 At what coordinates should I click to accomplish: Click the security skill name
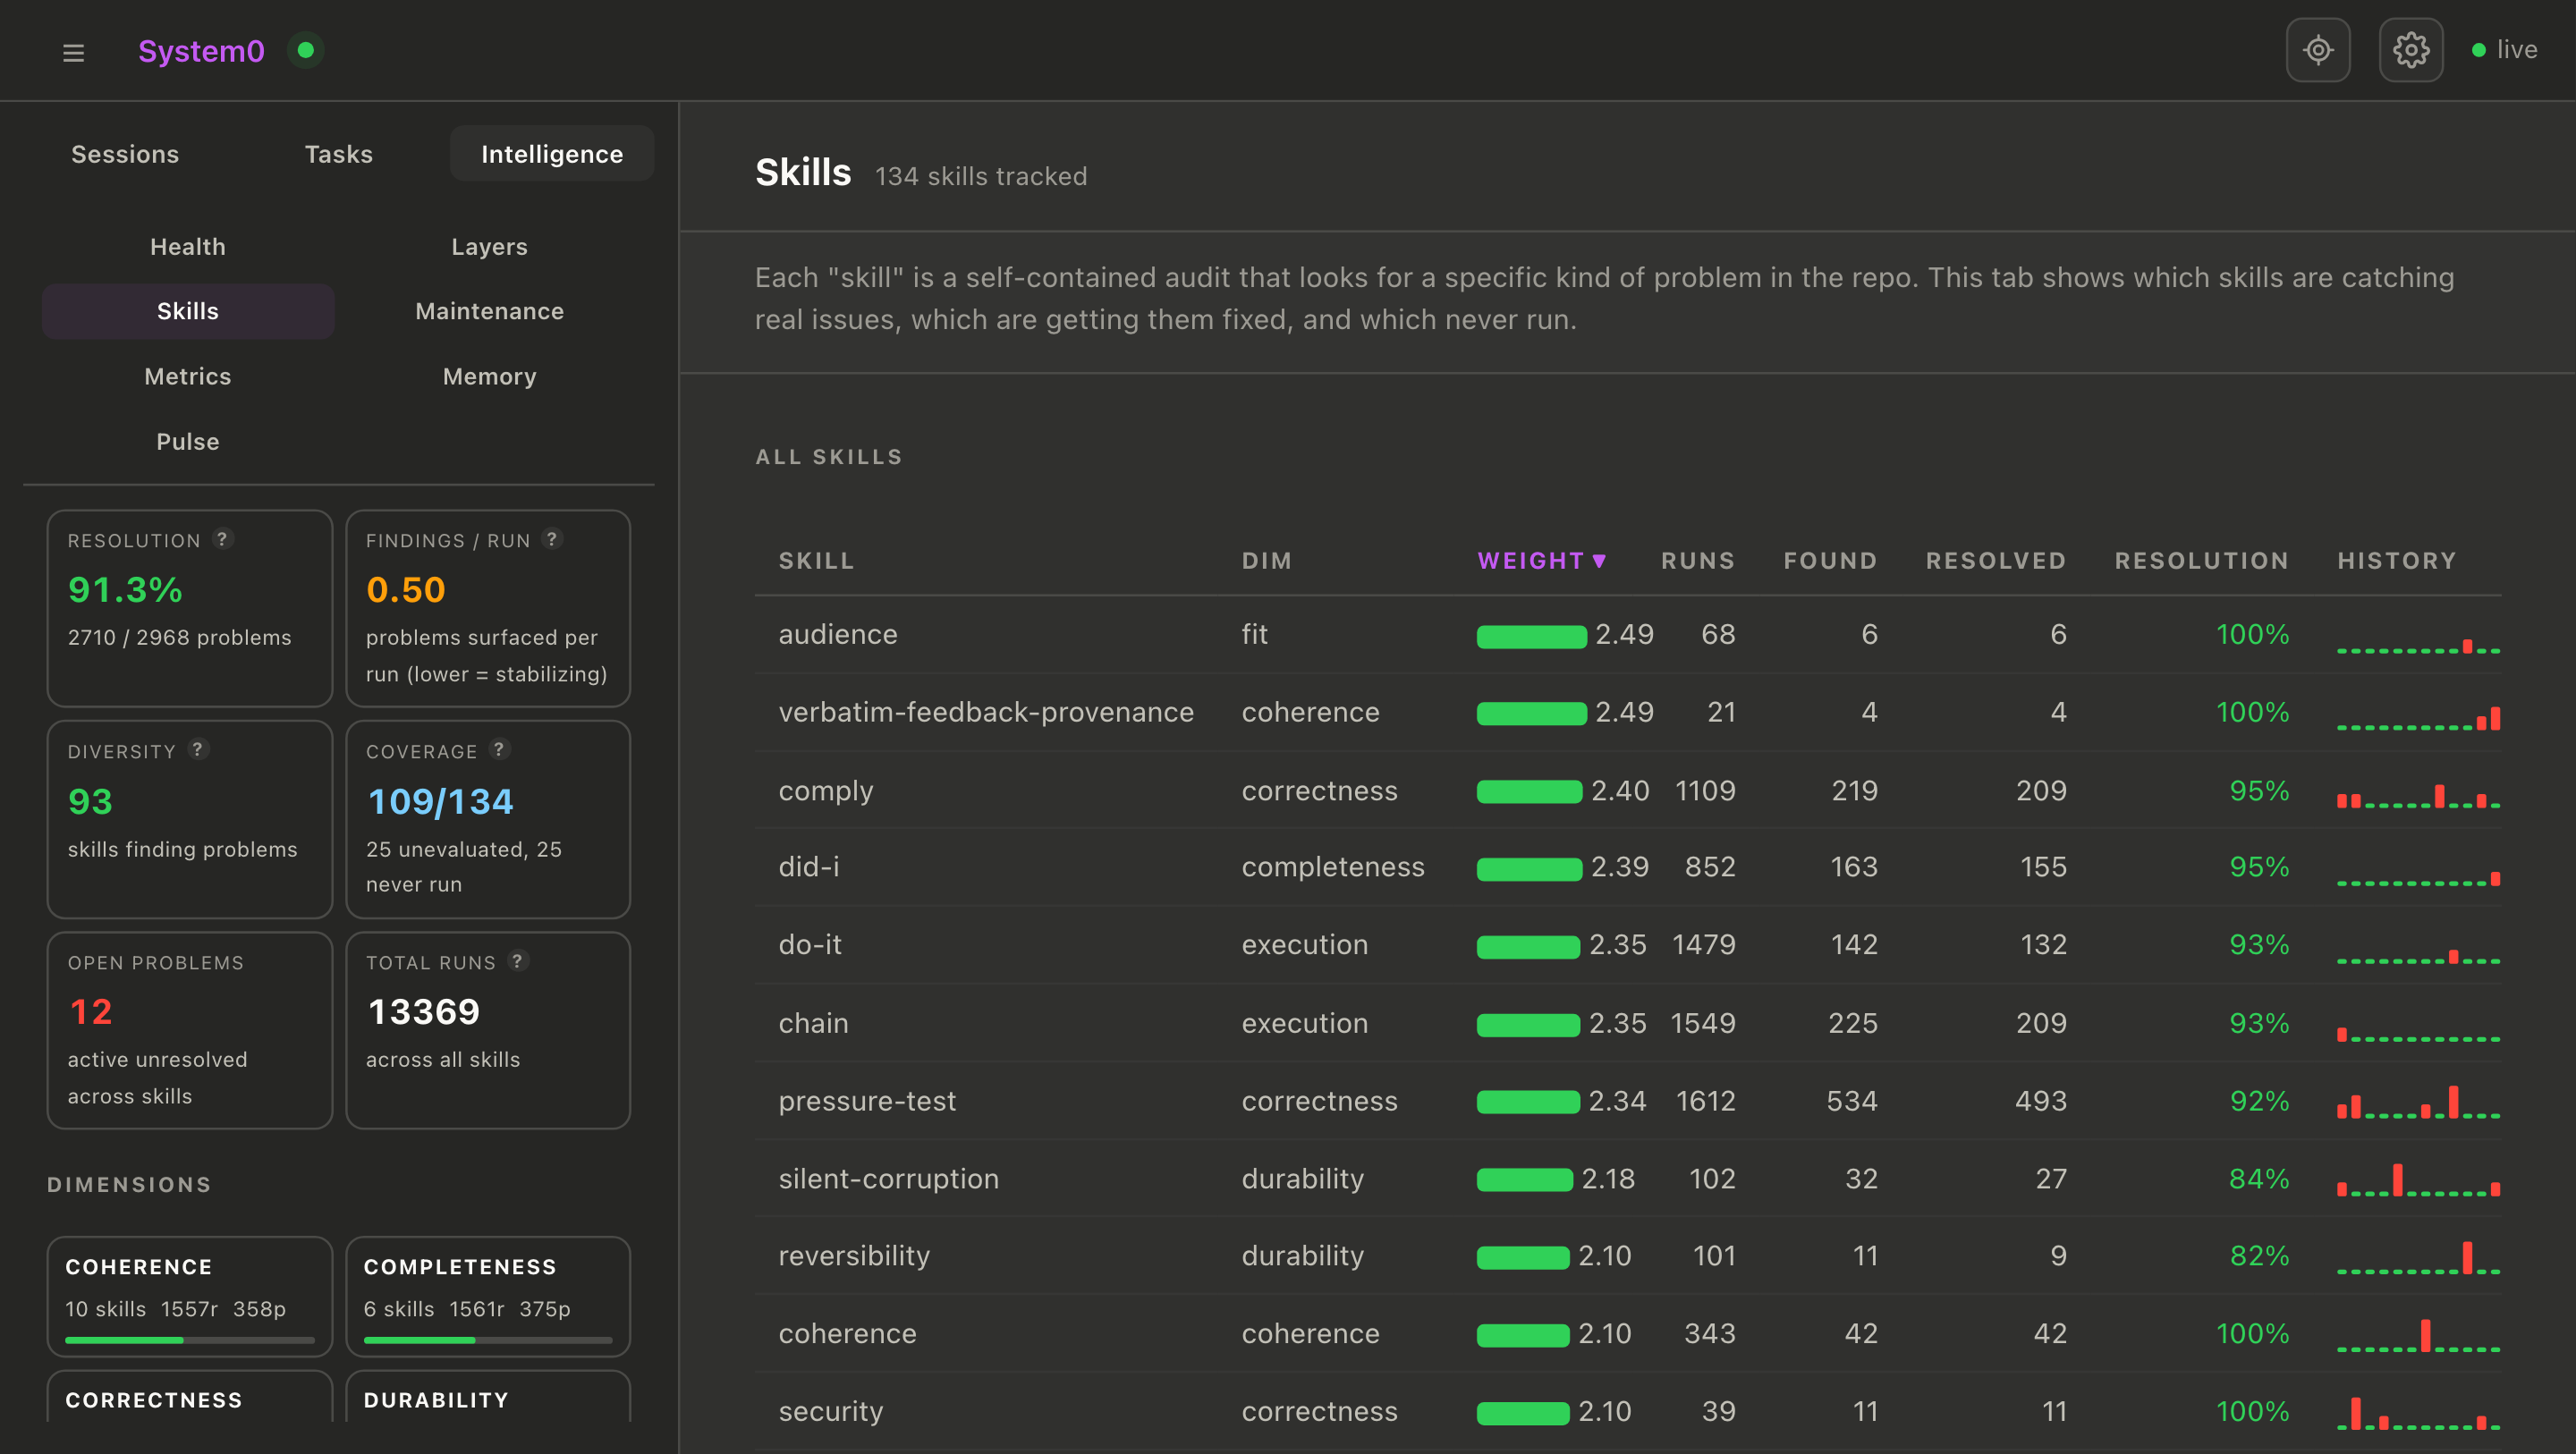pyautogui.click(x=831, y=1412)
